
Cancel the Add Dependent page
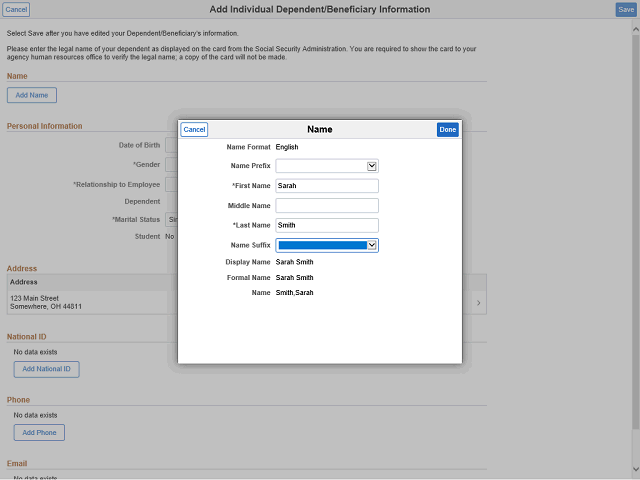click(17, 10)
